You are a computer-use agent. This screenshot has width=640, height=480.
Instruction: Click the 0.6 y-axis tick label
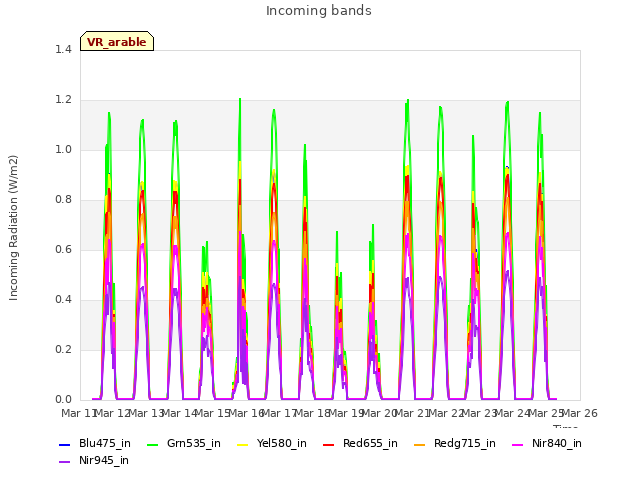[x=63, y=249]
